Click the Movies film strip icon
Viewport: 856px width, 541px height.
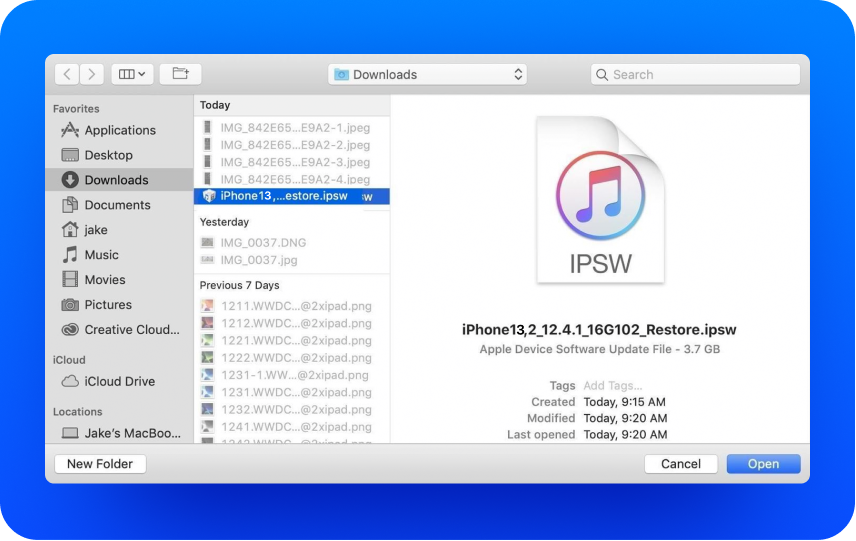point(70,280)
